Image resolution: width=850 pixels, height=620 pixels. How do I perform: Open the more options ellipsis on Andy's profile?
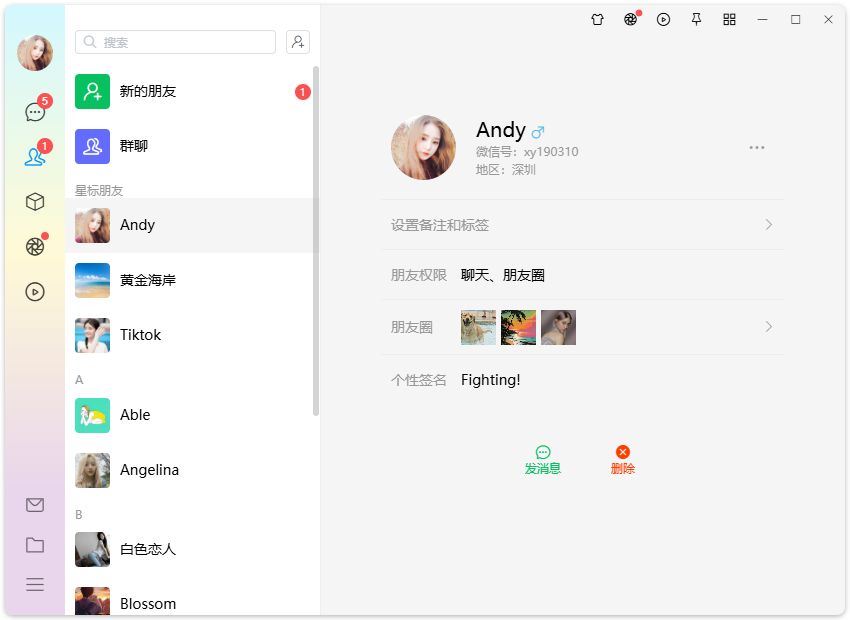pyautogui.click(x=756, y=147)
